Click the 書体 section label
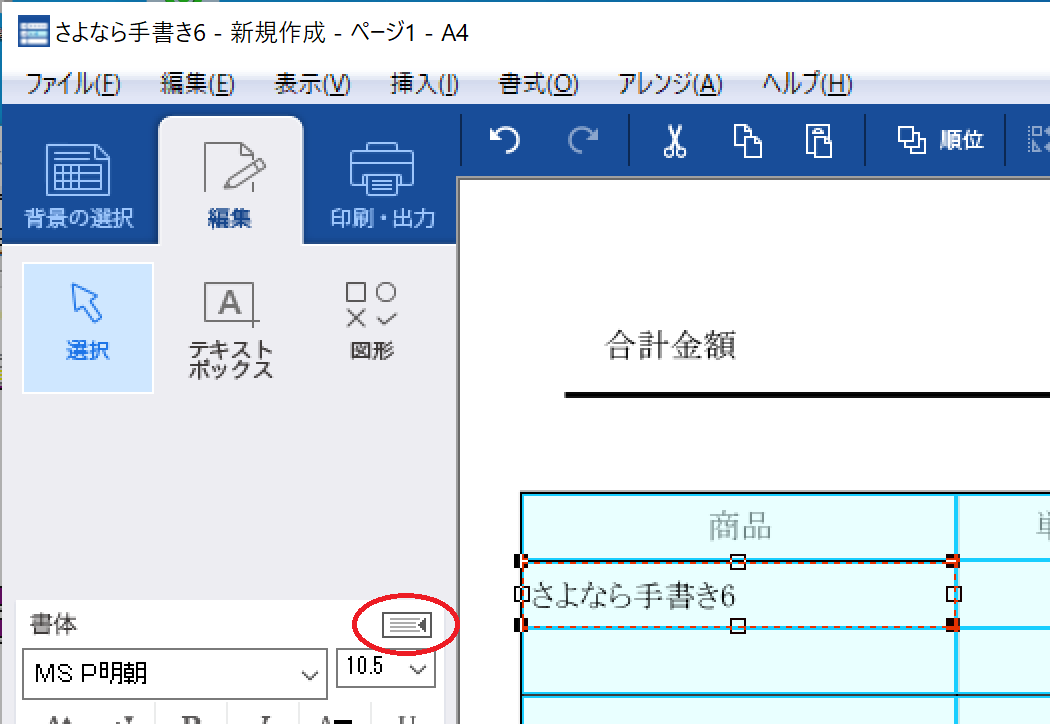Screen dimensions: 1050x724 [x=54, y=624]
